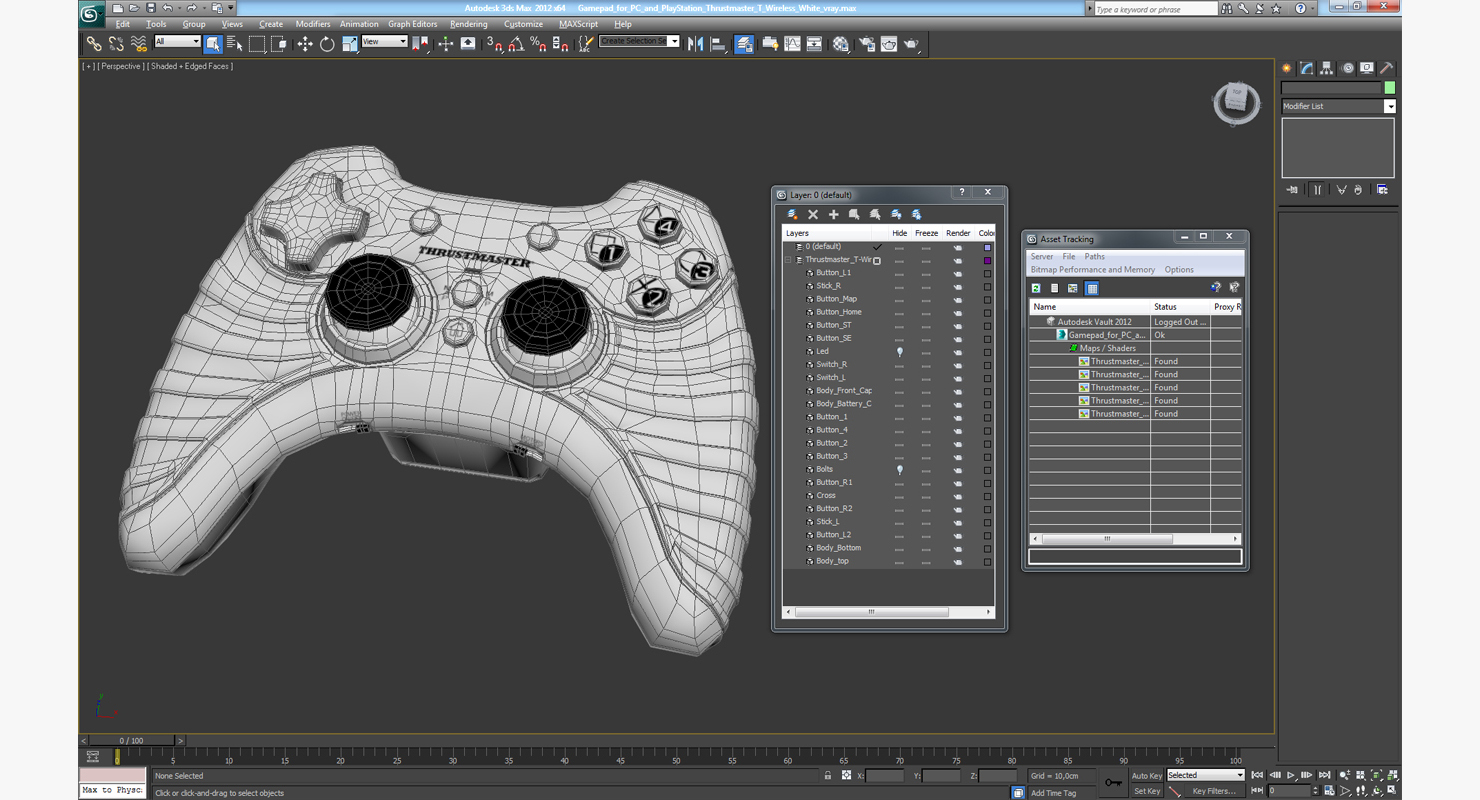
Task: Click color swatch of 0 (default) layer
Action: 987,247
